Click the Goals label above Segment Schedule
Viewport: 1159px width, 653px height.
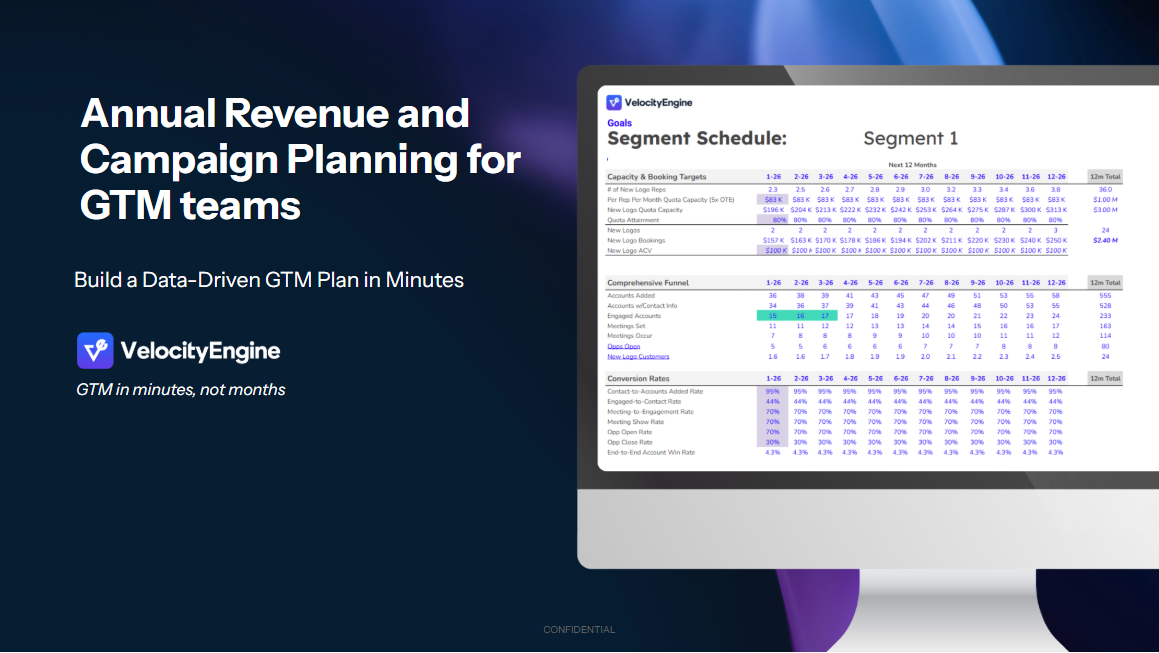coord(619,123)
